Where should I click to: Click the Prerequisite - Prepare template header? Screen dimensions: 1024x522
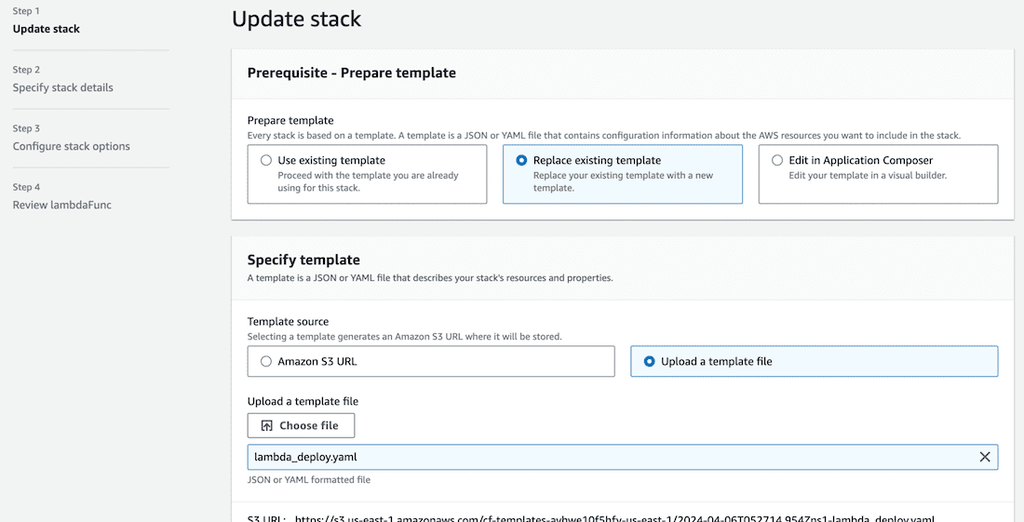point(351,73)
